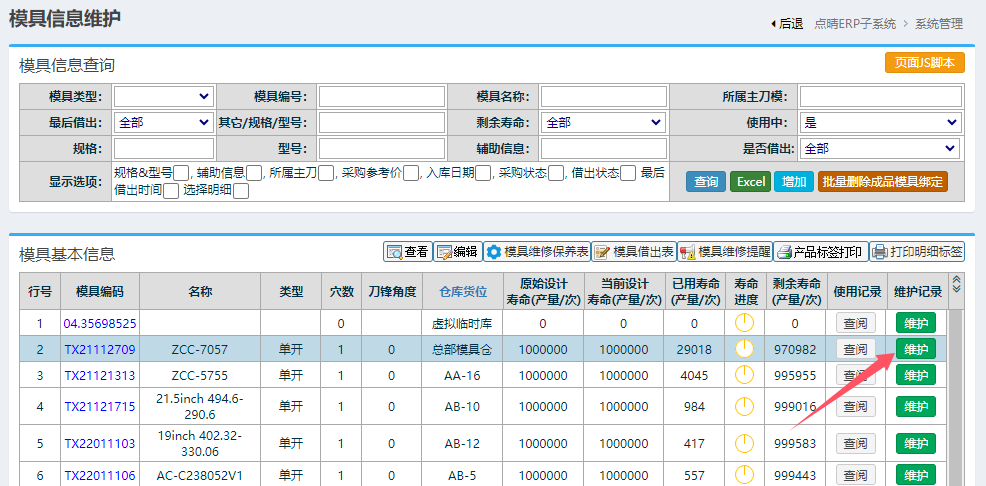The image size is (986, 486).
Task: Click the 后退 back arrow
Action: pyautogui.click(x=787, y=24)
